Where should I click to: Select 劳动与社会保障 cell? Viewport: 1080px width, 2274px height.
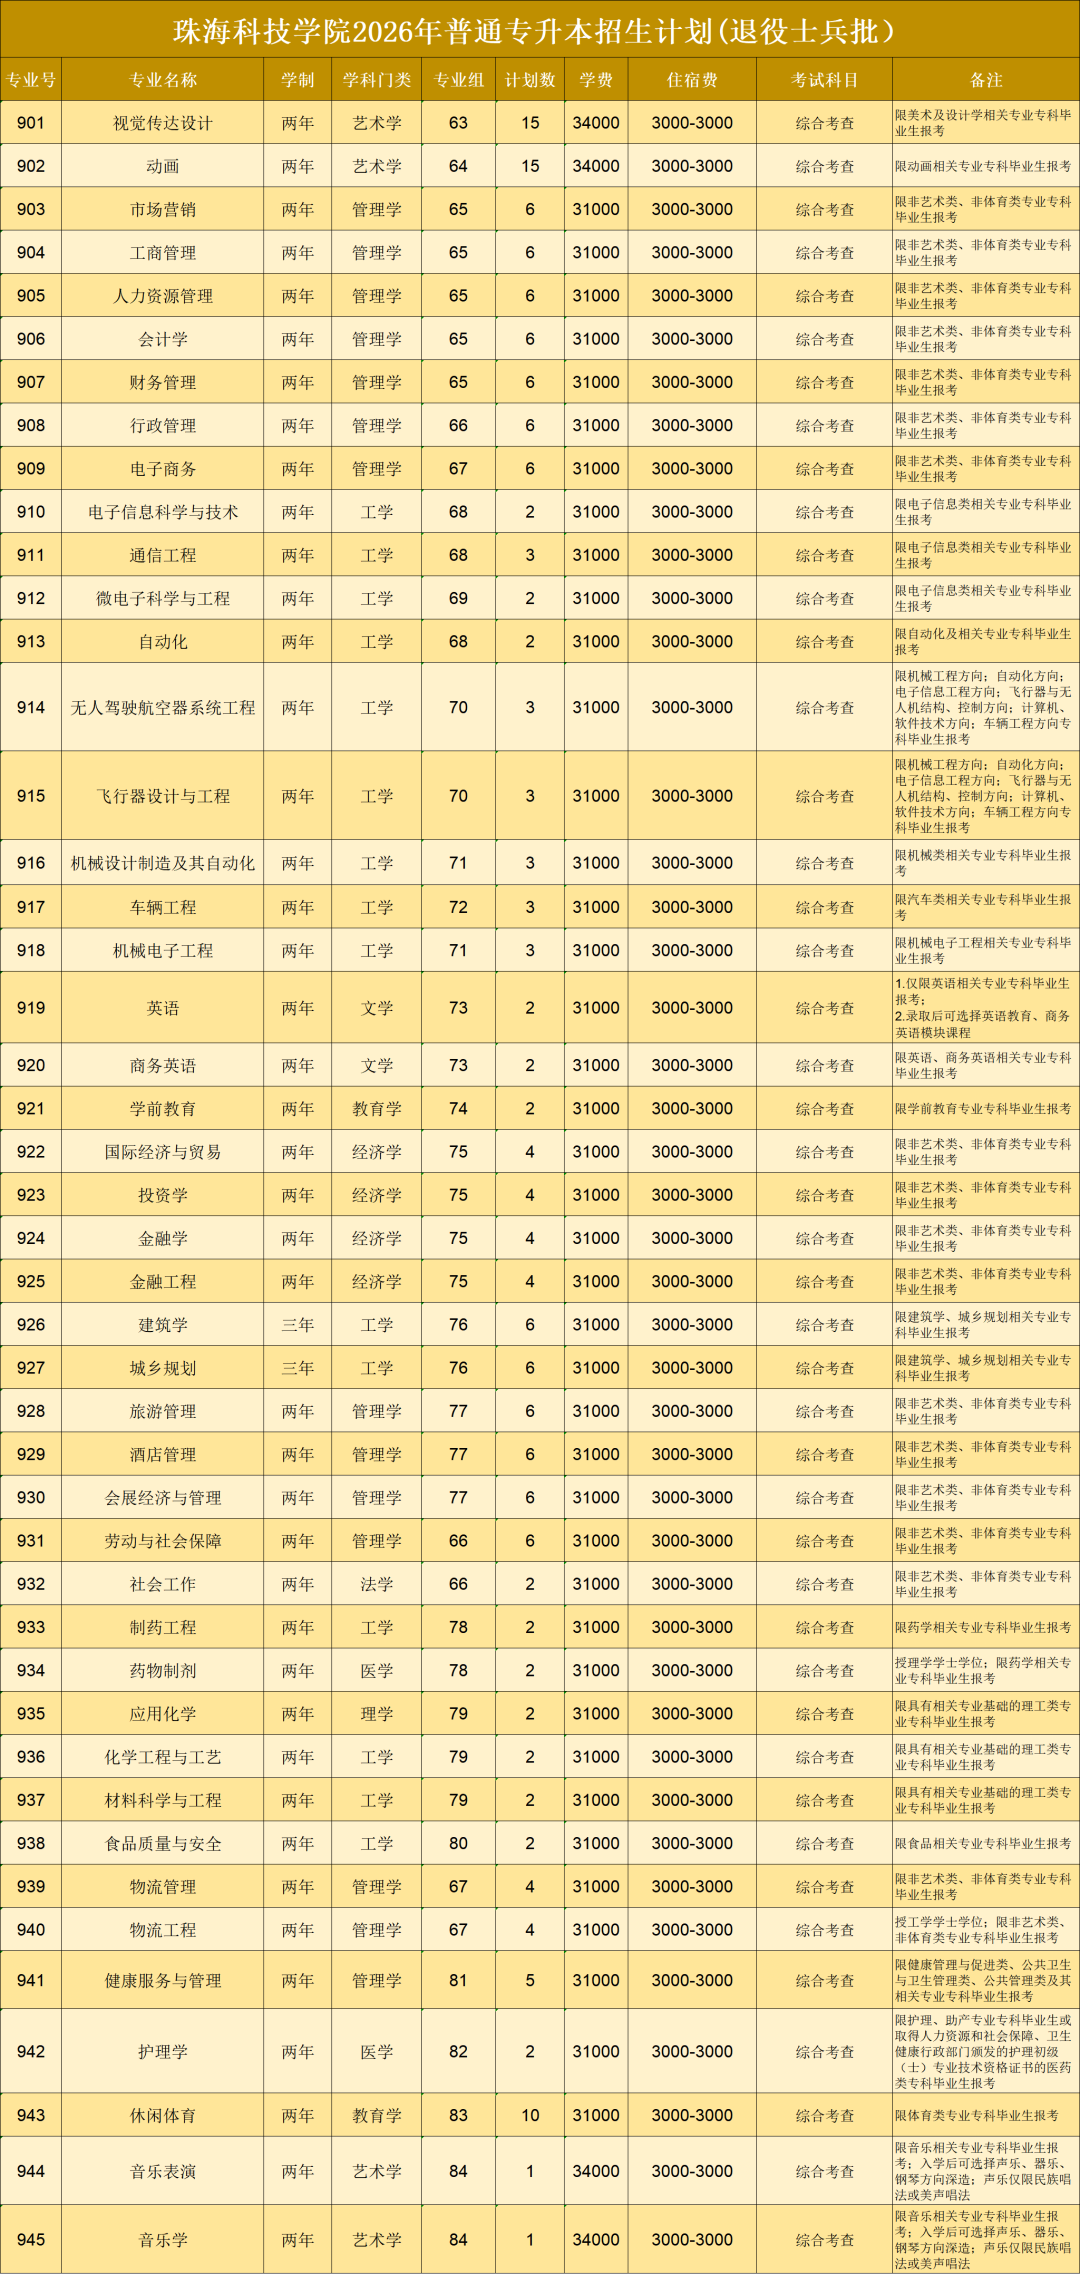coord(163,1540)
